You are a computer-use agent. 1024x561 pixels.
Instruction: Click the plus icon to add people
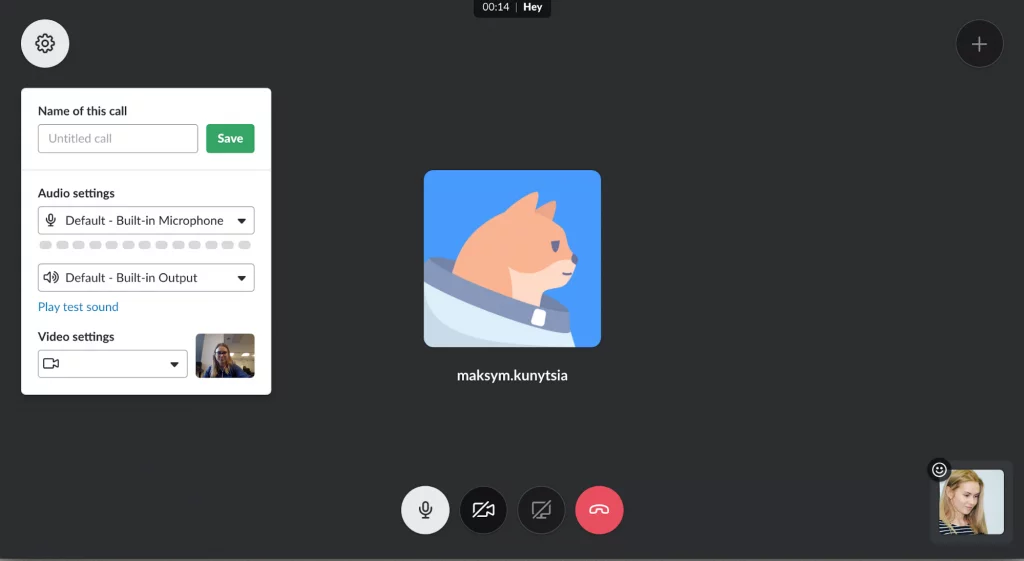[979, 44]
